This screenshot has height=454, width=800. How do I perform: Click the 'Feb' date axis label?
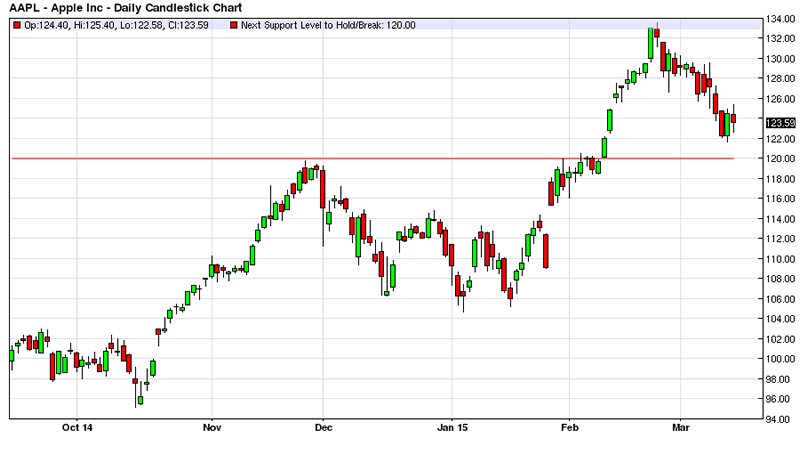(569, 427)
